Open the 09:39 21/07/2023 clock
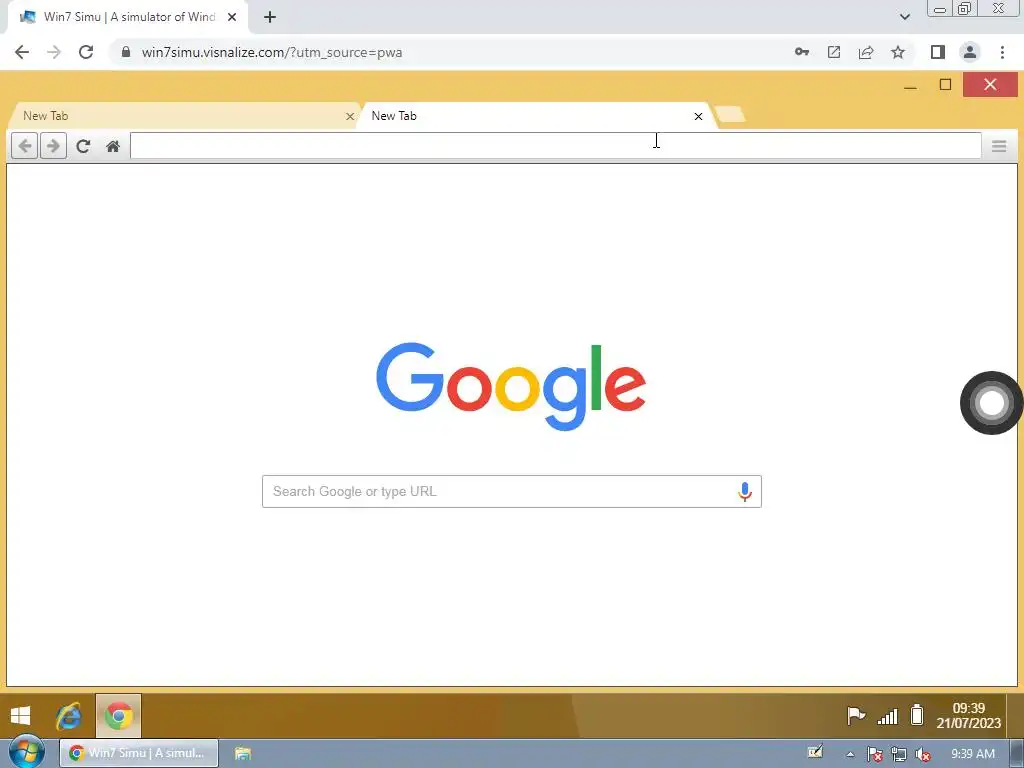This screenshot has height=768, width=1024. tap(968, 716)
